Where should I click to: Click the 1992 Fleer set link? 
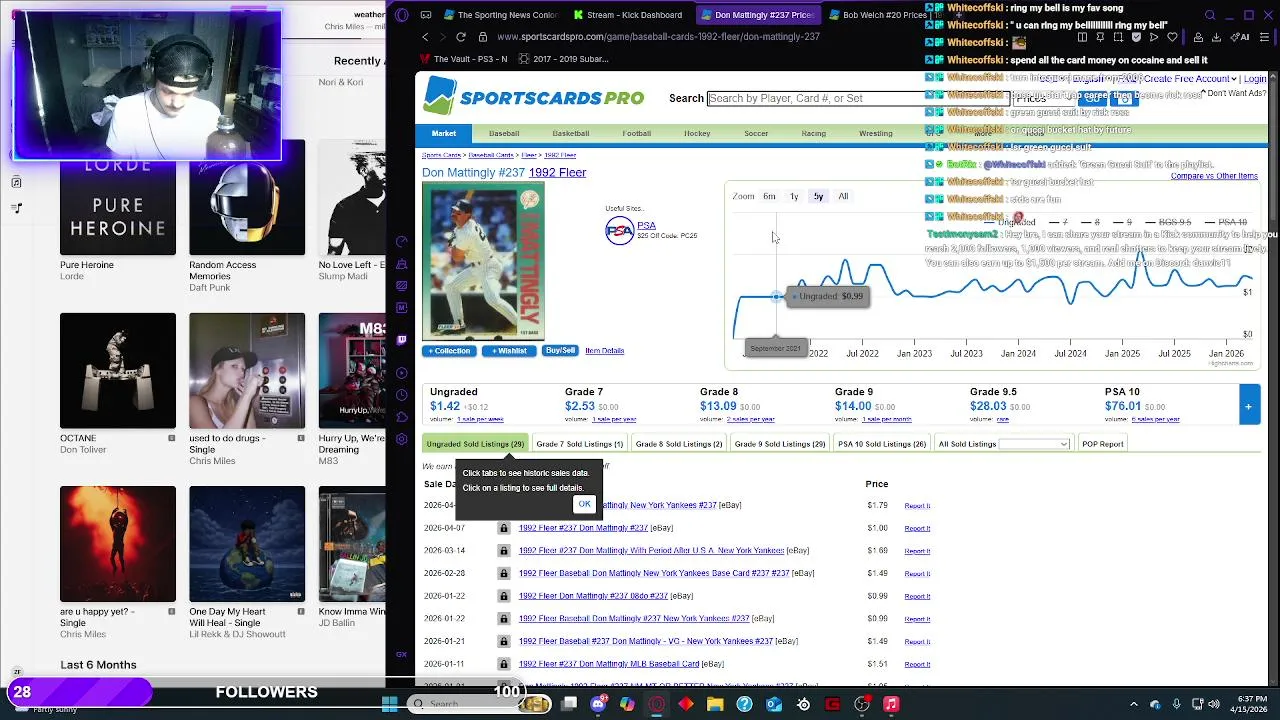(x=557, y=173)
